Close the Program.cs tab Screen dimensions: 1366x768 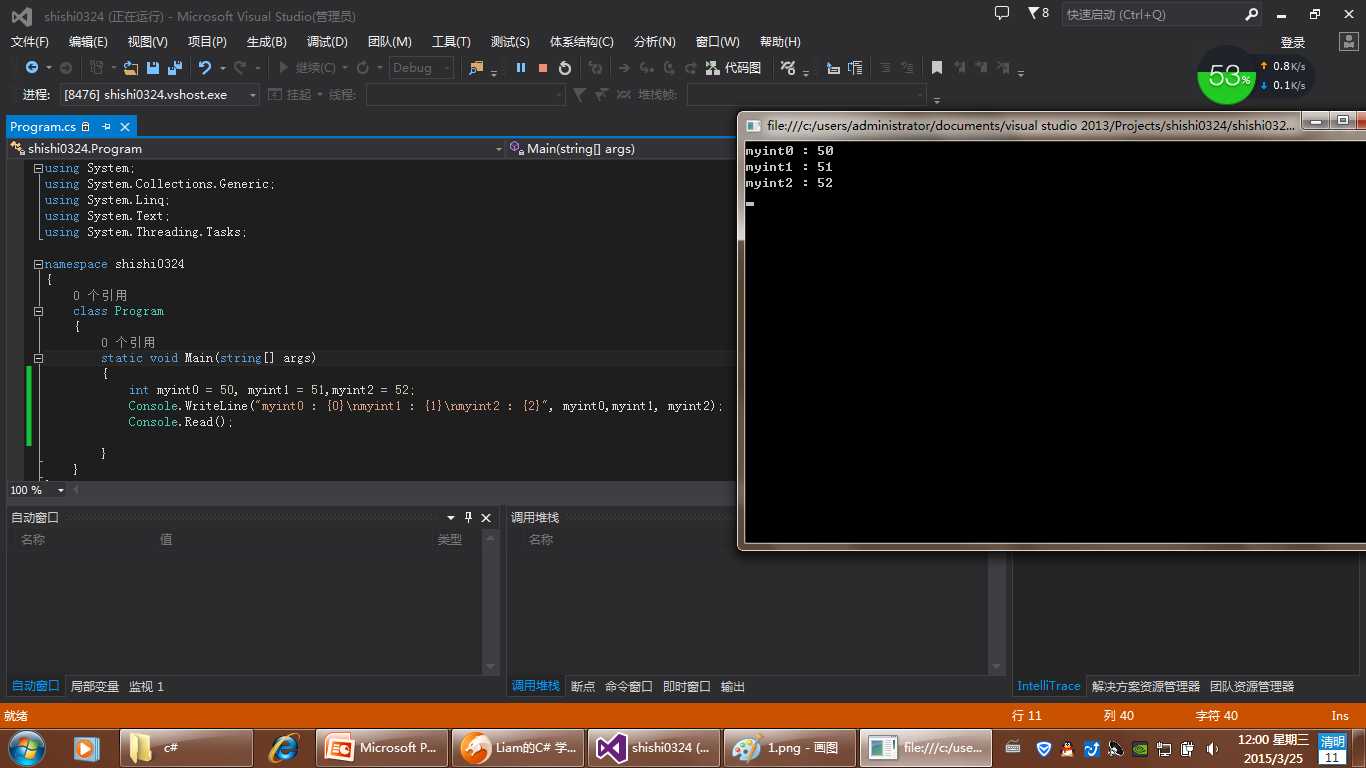click(x=125, y=127)
